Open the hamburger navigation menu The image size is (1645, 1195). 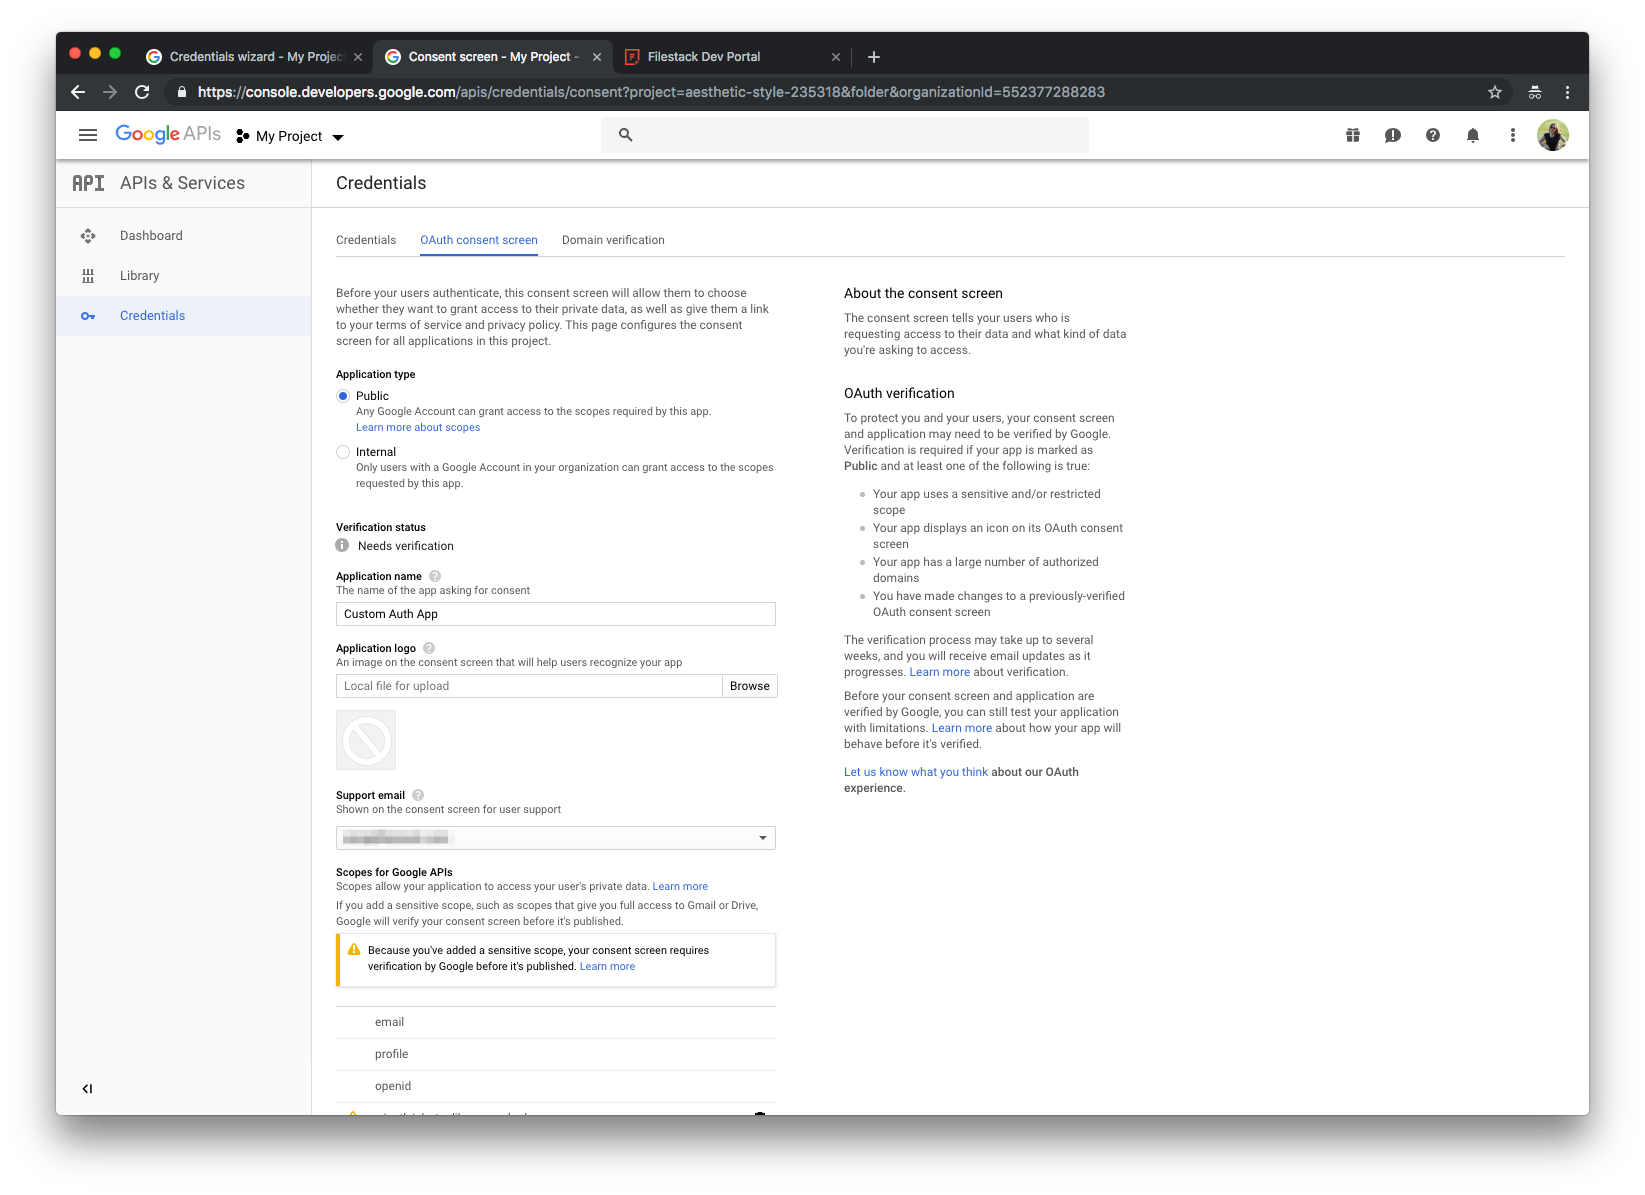(x=88, y=135)
